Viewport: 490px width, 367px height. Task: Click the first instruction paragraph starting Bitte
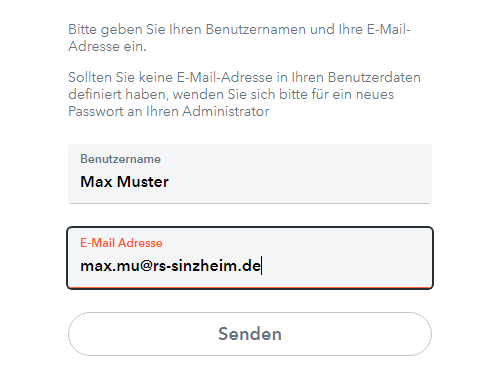click(239, 38)
